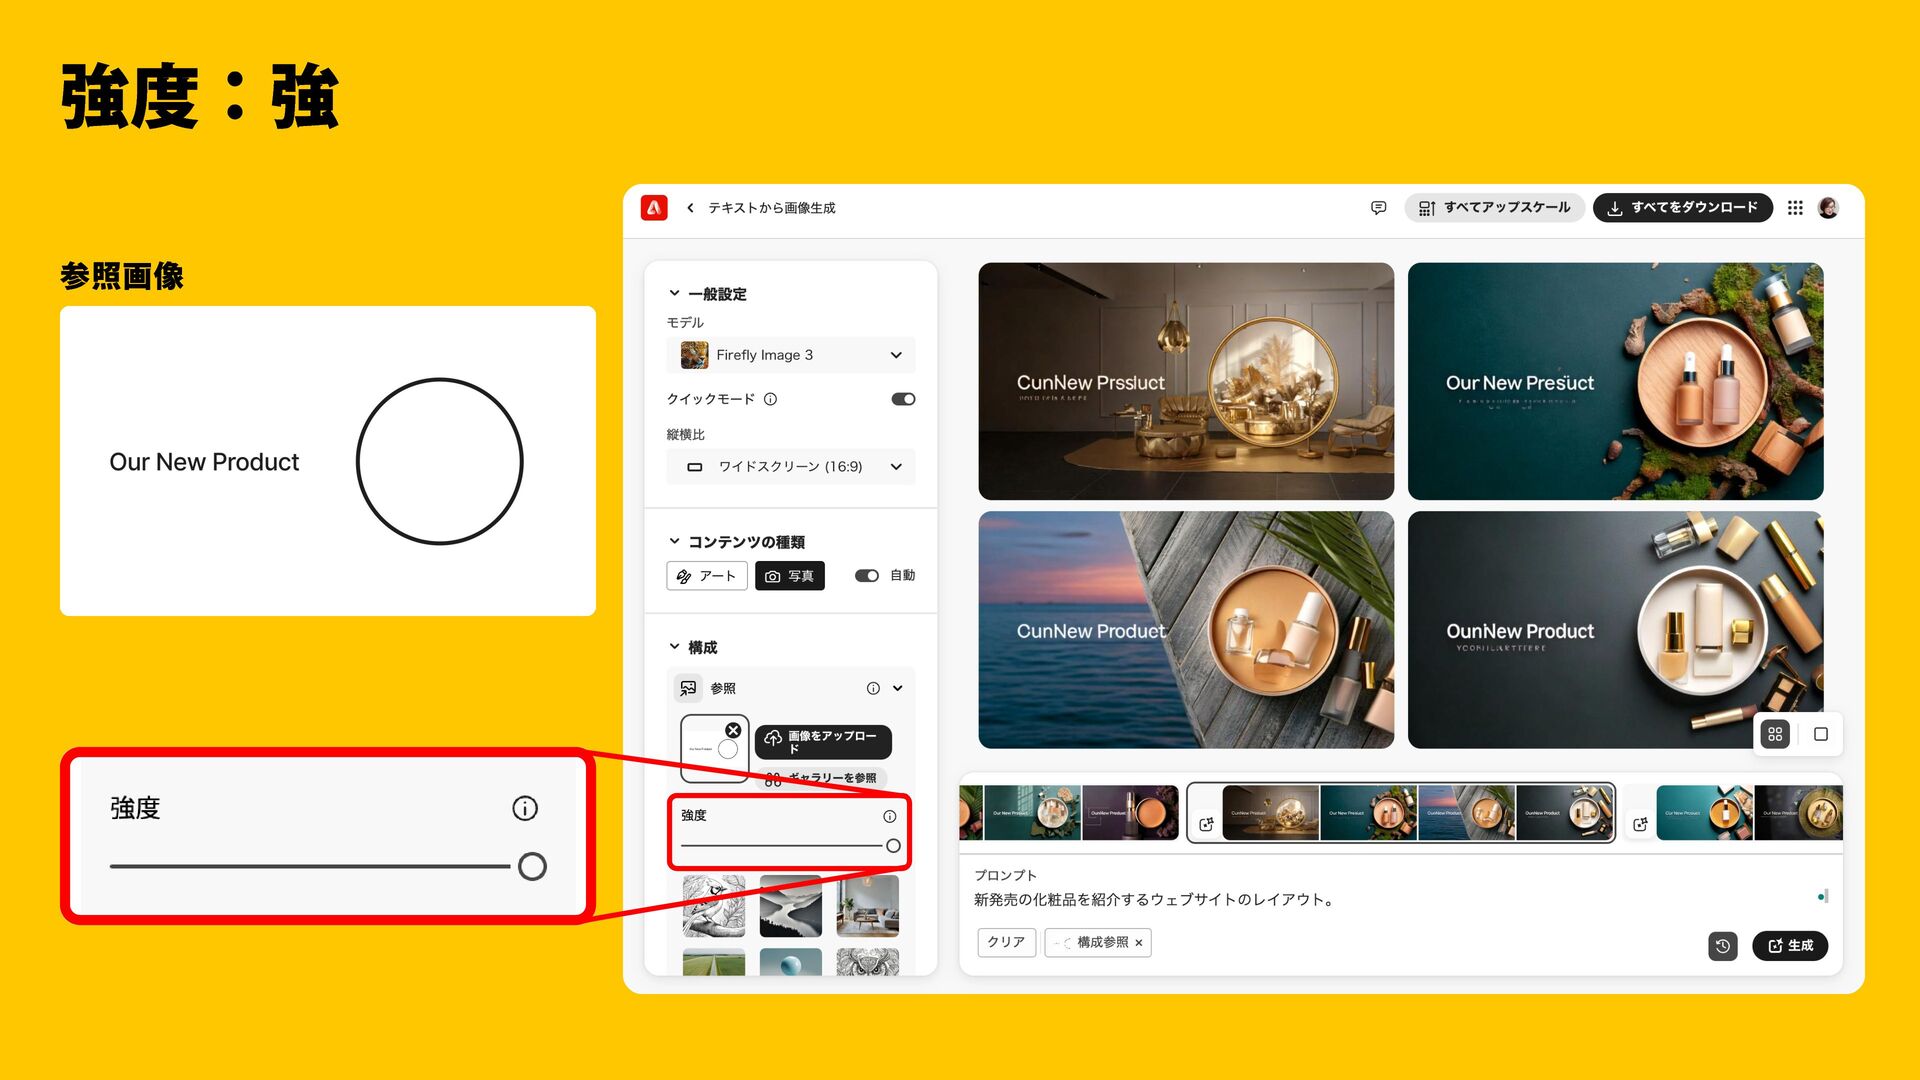
Task: Click the info icon next to 強度
Action: pyautogui.click(x=889, y=816)
